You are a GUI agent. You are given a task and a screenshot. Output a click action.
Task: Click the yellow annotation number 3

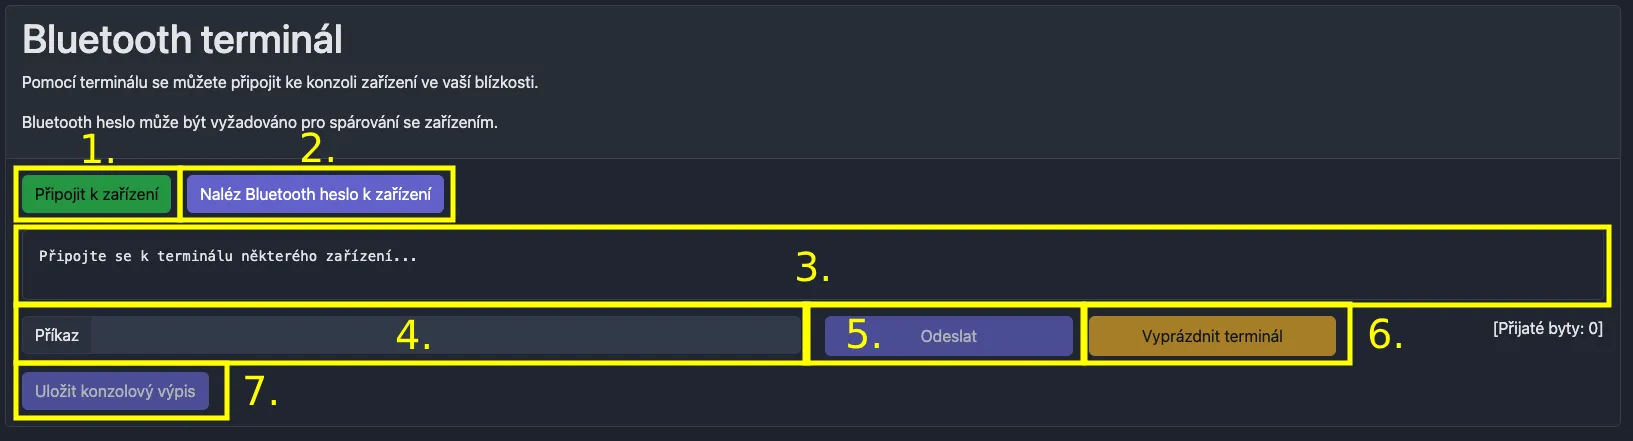[x=812, y=268]
